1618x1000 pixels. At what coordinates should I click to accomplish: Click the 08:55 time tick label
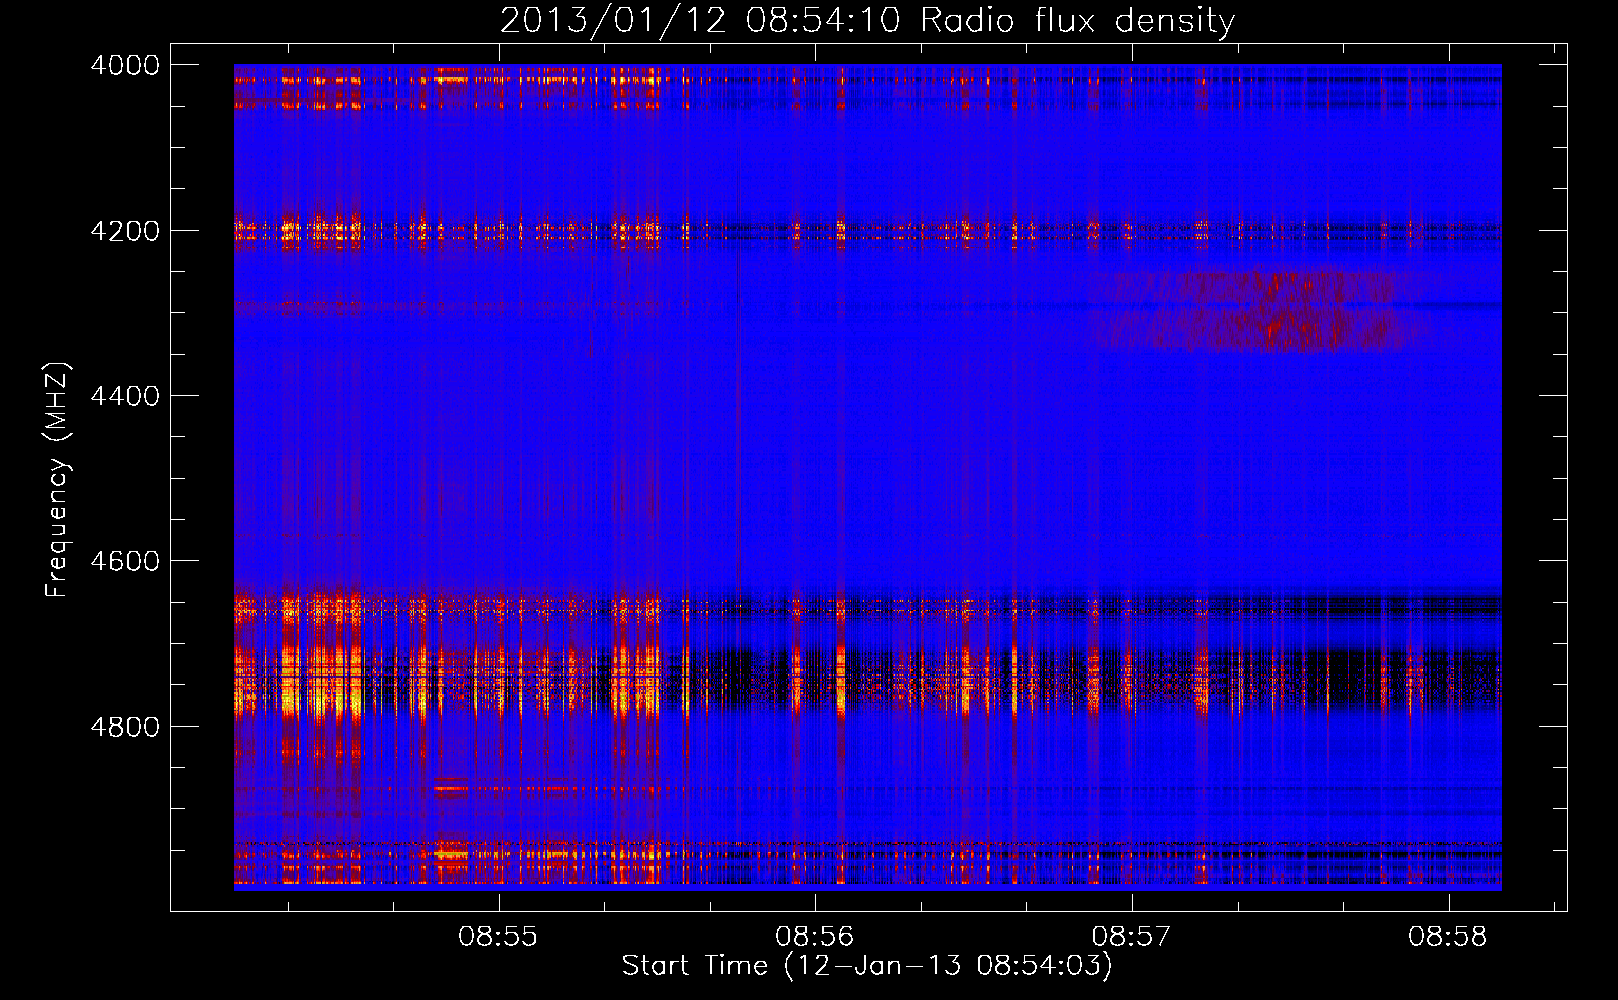[498, 937]
